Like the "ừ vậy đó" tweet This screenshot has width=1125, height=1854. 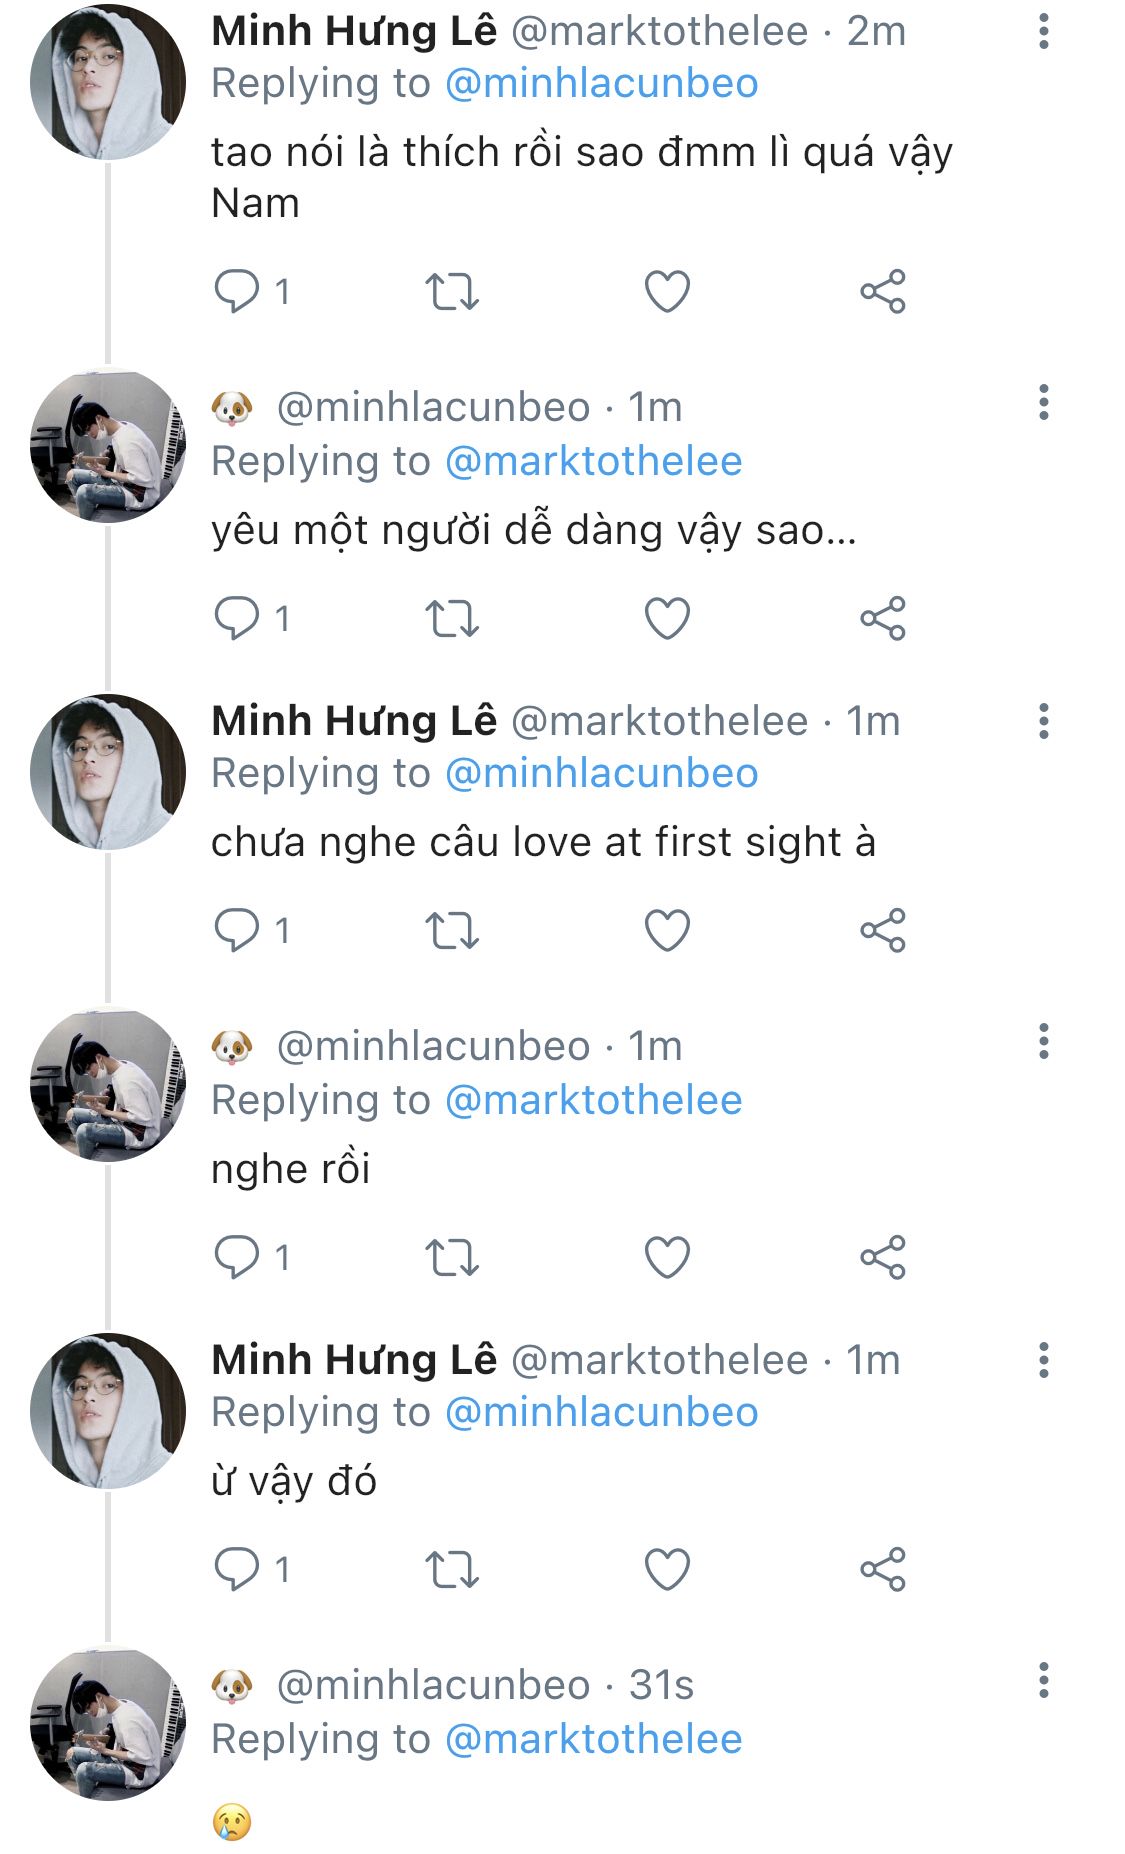click(667, 1569)
